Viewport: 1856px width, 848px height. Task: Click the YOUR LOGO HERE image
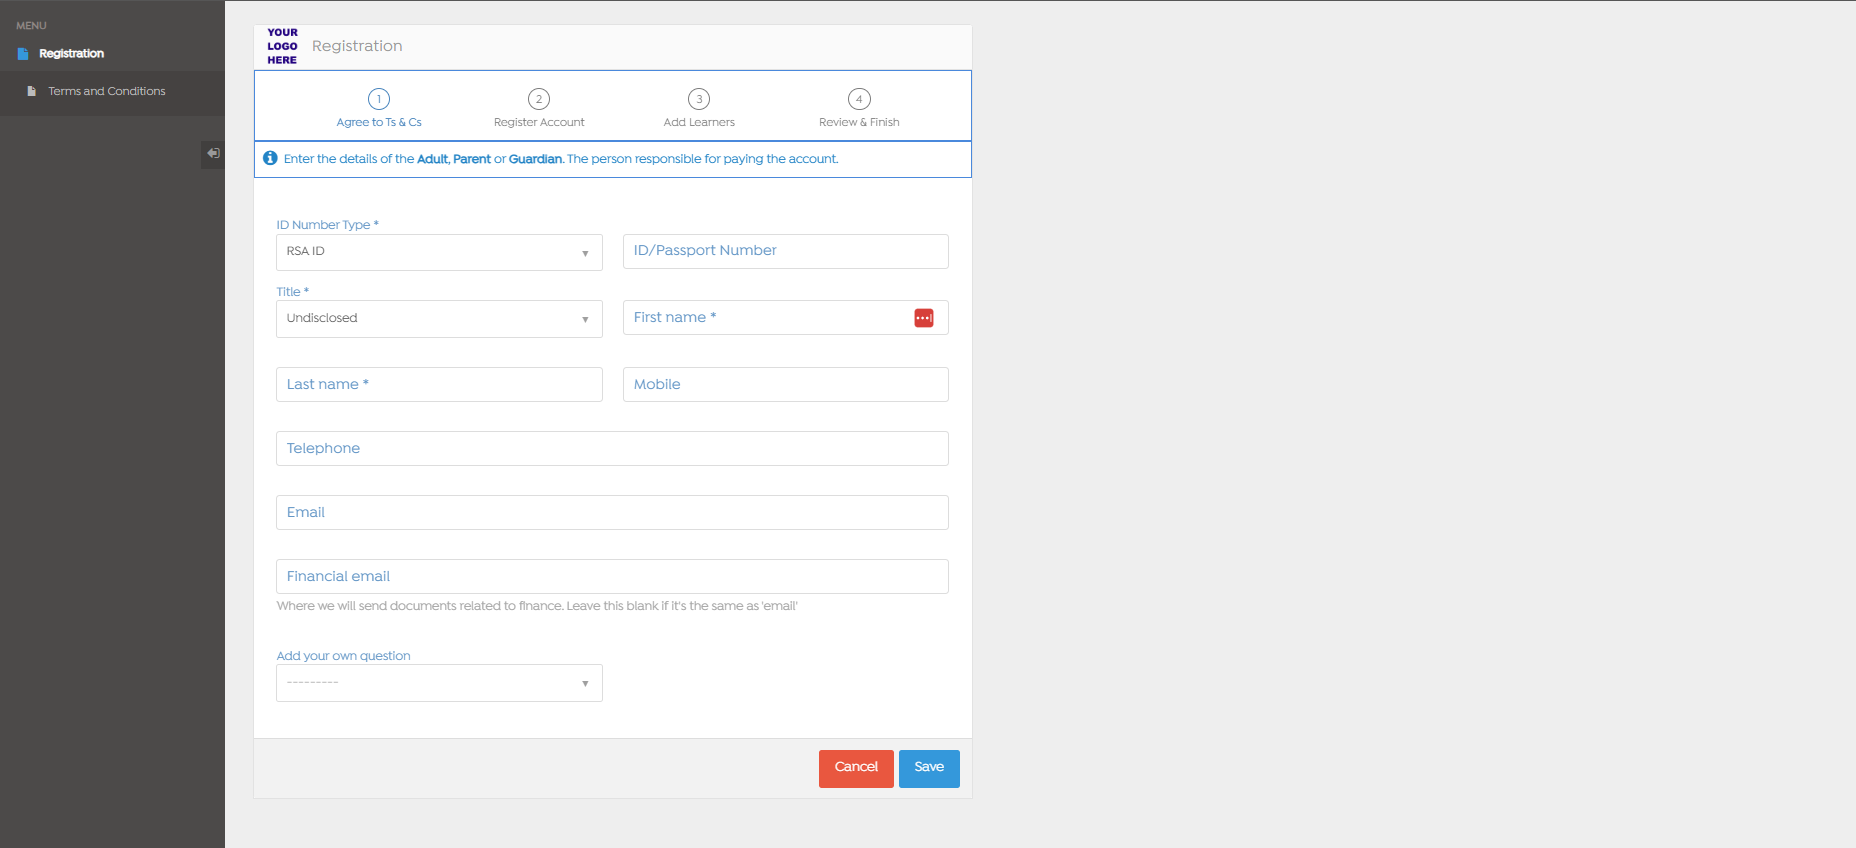coord(282,46)
